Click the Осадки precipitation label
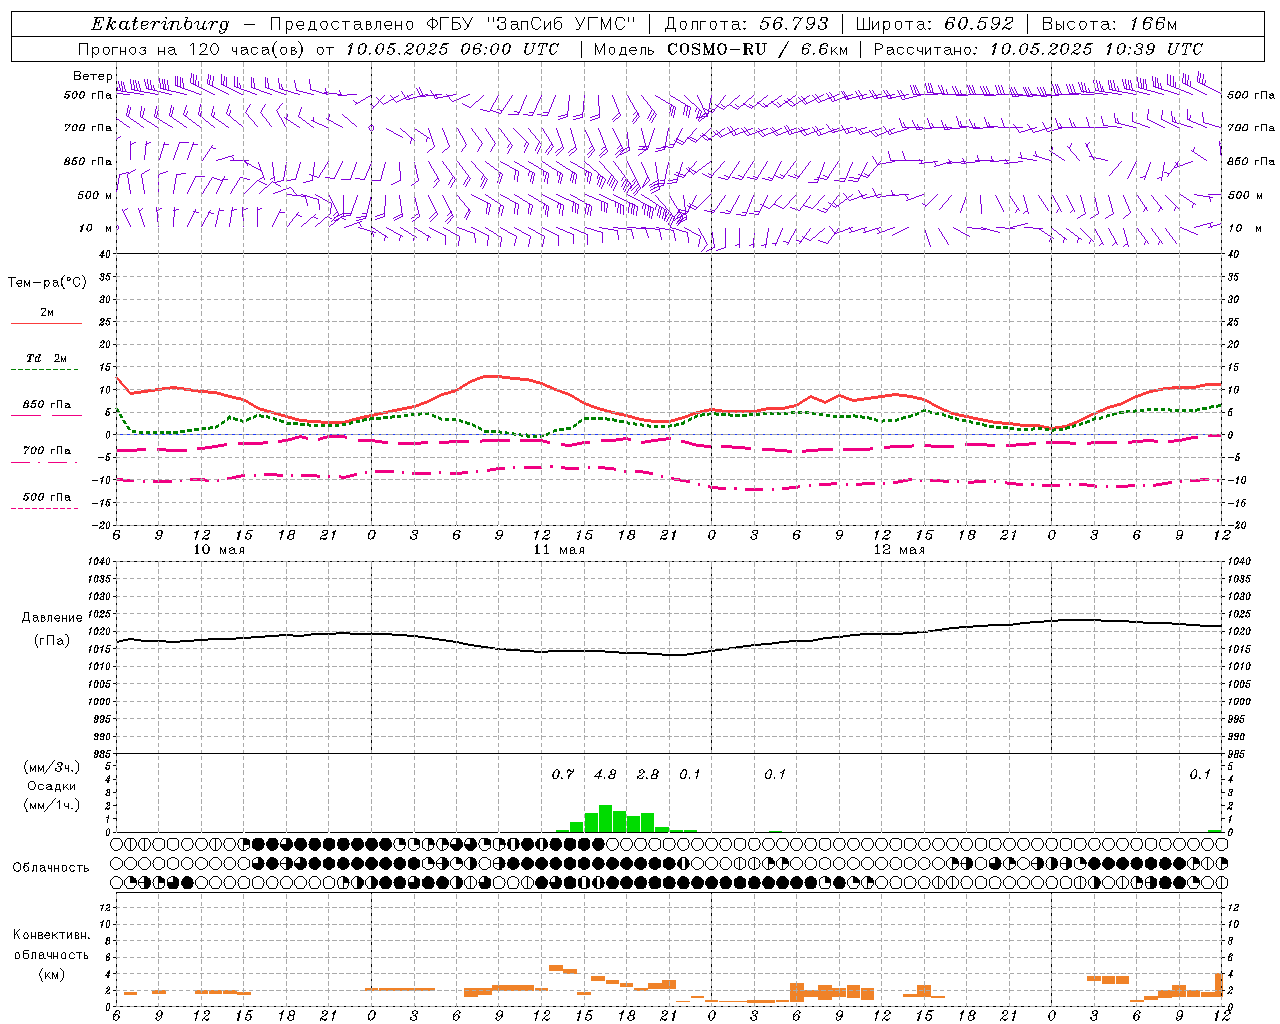This screenshot has height=1024, width=1280. (51, 786)
